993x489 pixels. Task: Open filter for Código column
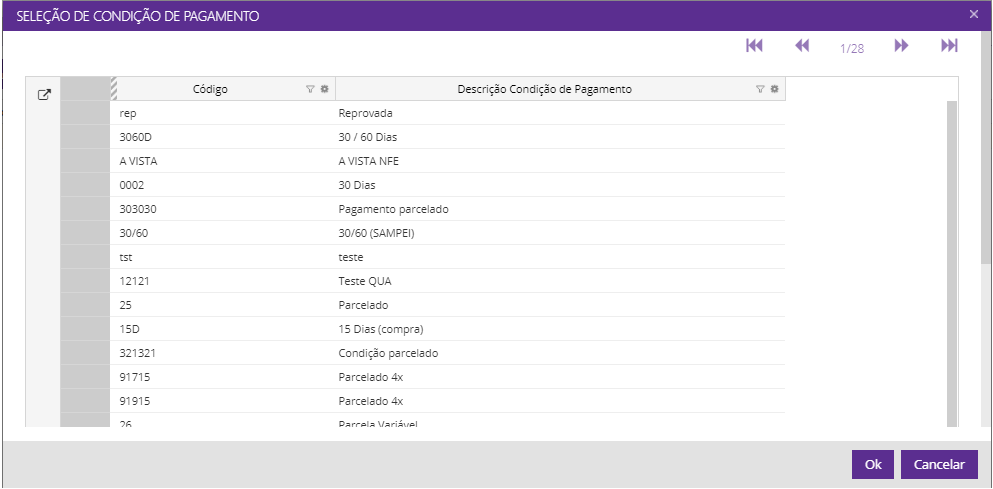click(x=311, y=89)
